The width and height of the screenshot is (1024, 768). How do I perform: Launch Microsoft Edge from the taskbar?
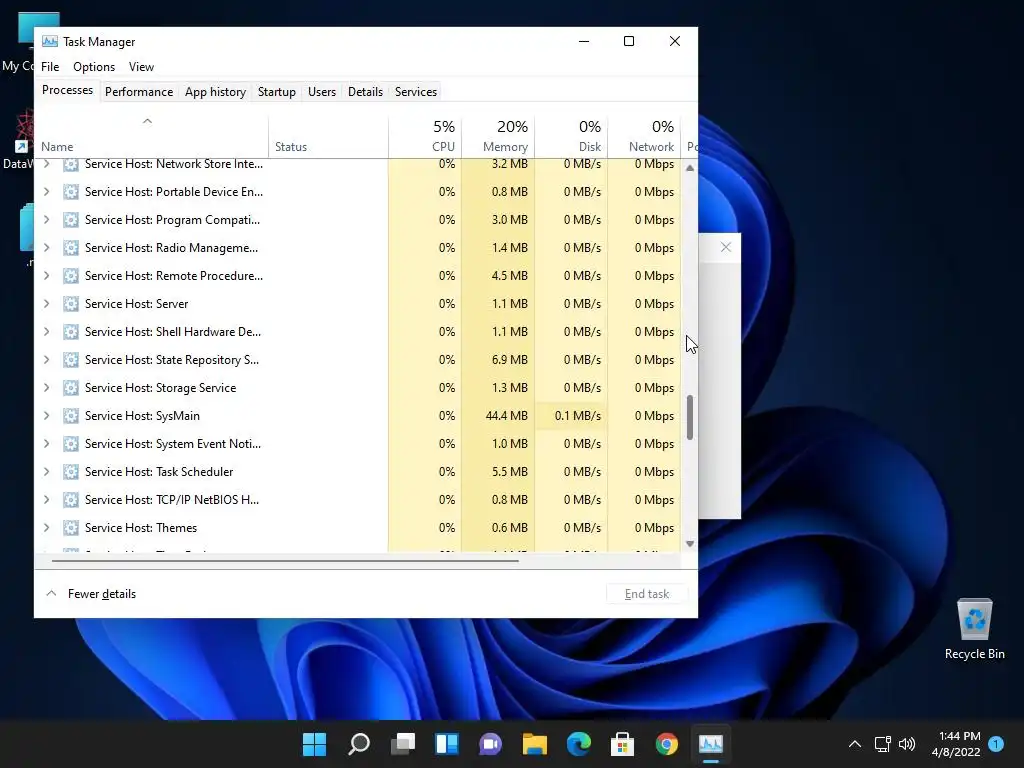[x=579, y=744]
